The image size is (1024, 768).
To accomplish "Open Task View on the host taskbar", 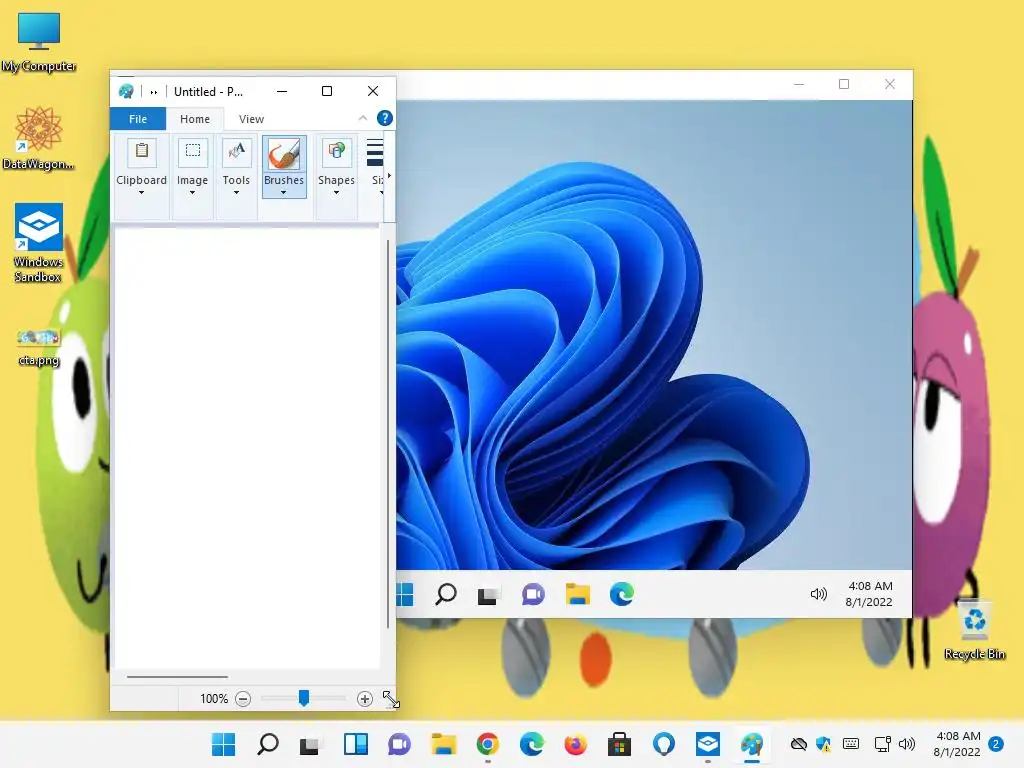I will (x=311, y=744).
